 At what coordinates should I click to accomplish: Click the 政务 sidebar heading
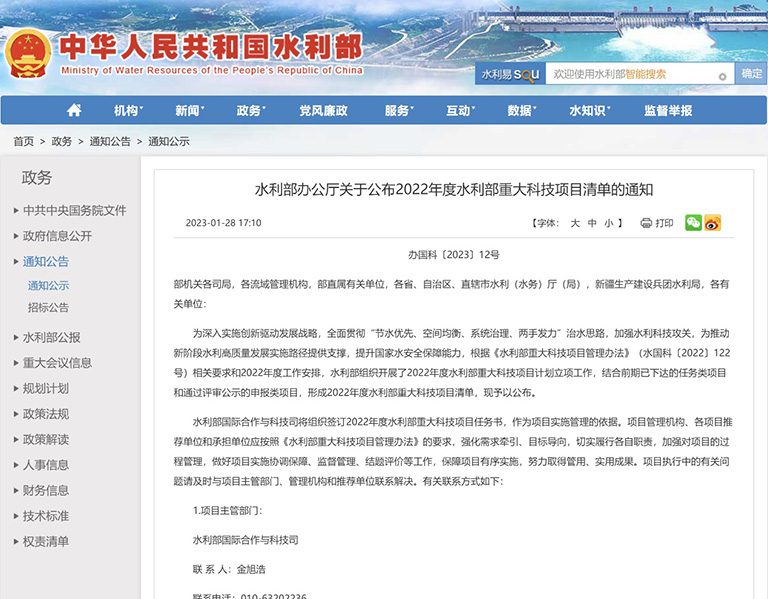point(37,177)
